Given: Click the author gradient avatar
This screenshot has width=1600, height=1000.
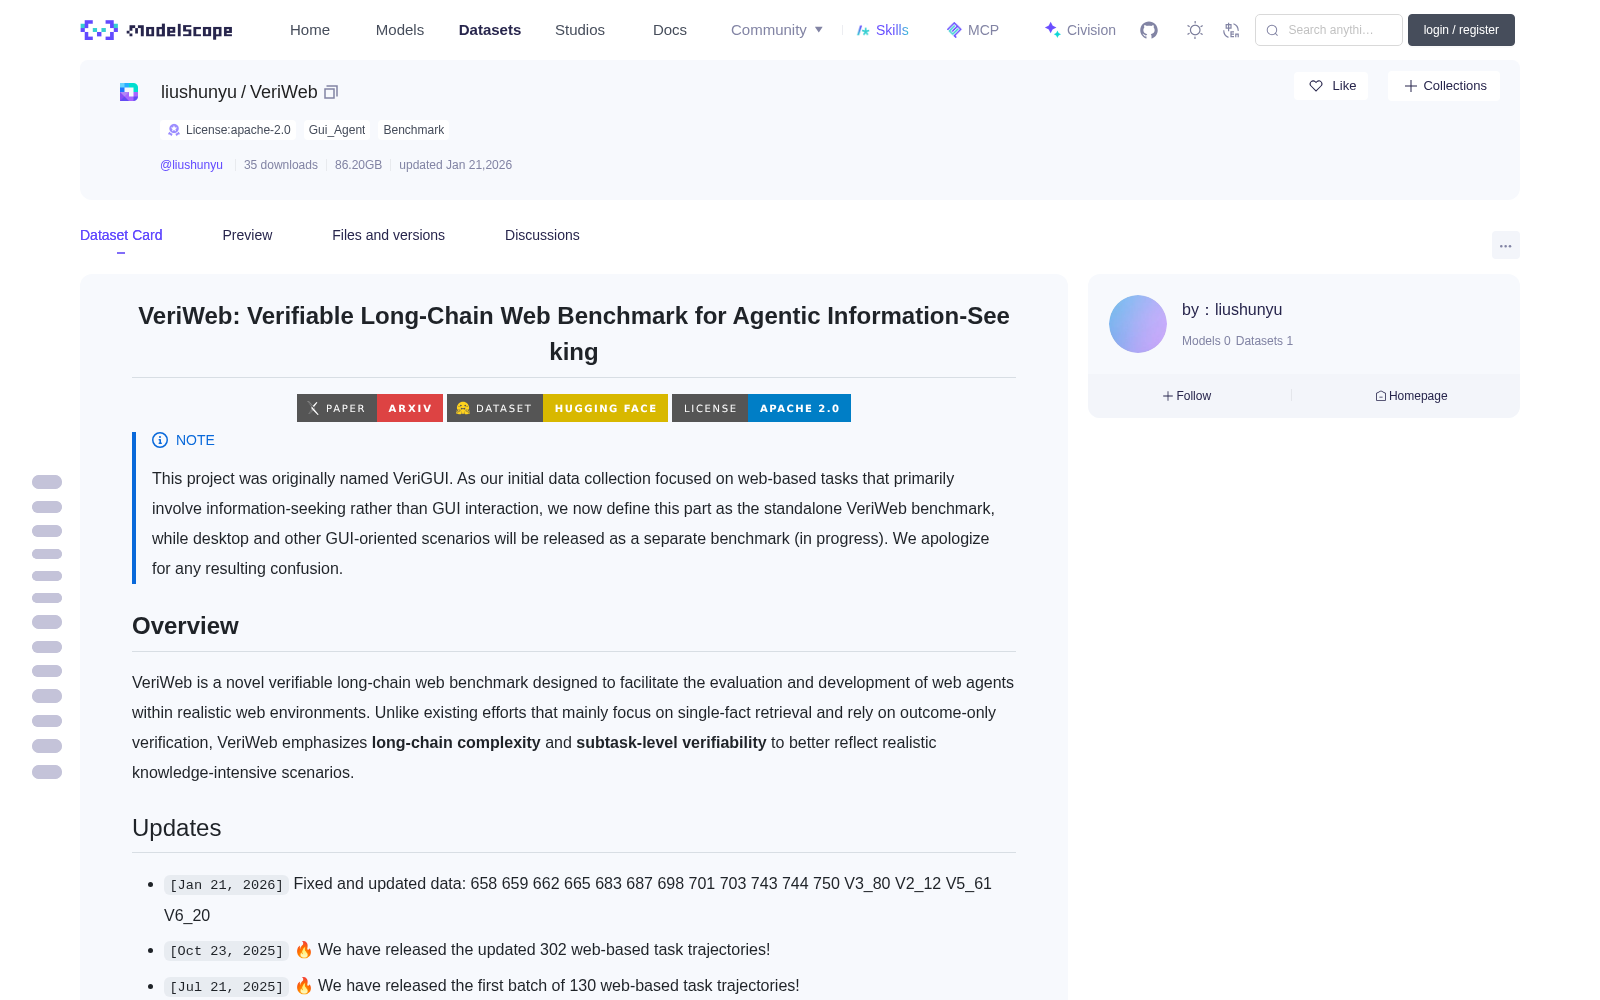Looking at the screenshot, I should click(1138, 324).
